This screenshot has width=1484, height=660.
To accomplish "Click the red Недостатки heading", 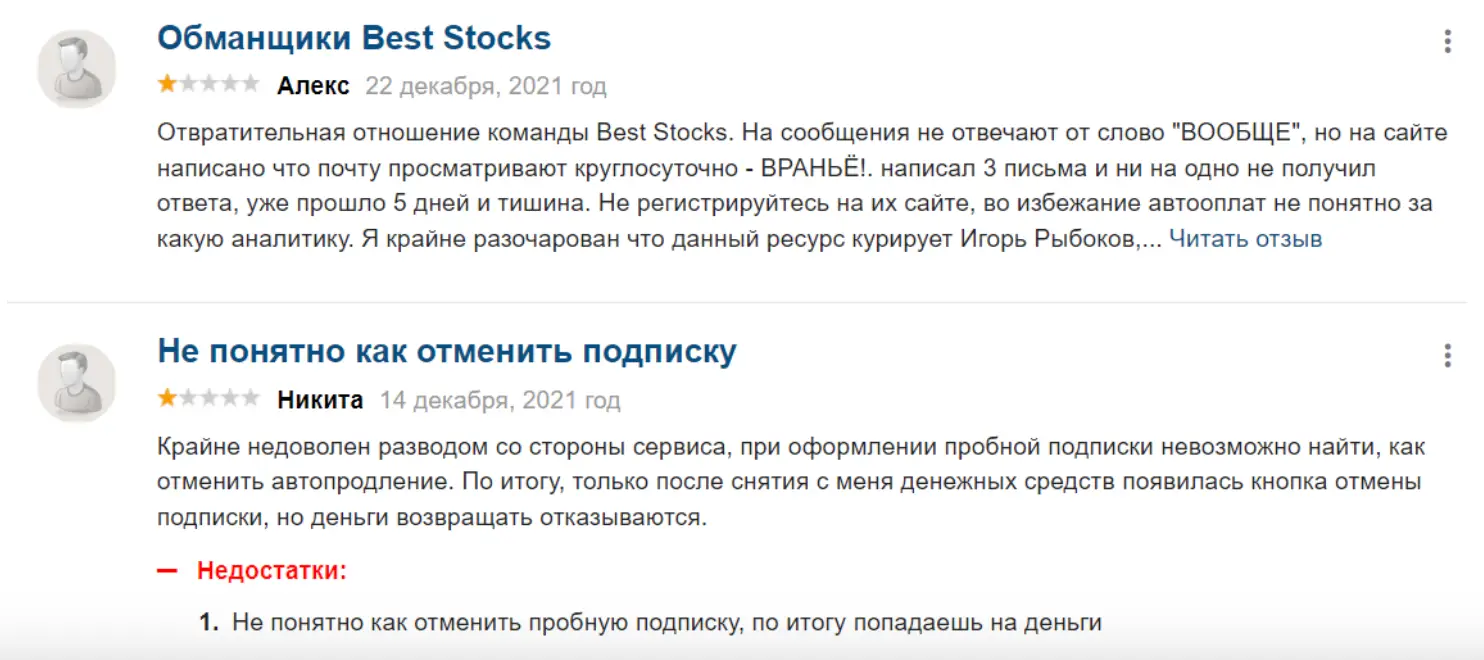I will [x=272, y=571].
